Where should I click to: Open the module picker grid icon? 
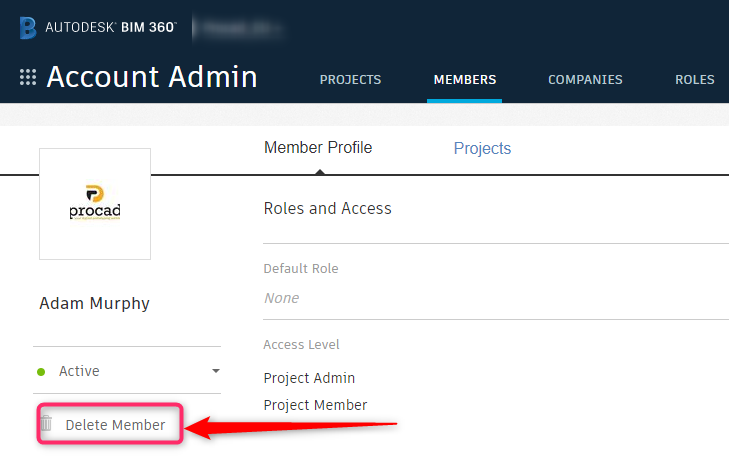pos(28,77)
